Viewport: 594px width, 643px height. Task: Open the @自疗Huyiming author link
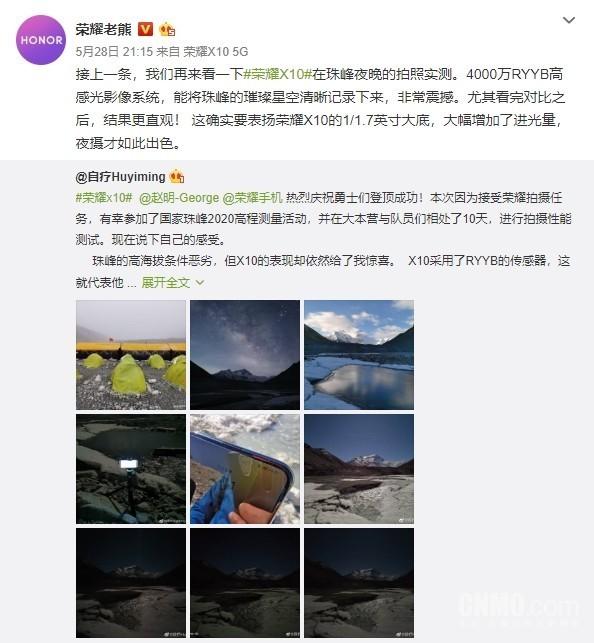point(120,177)
